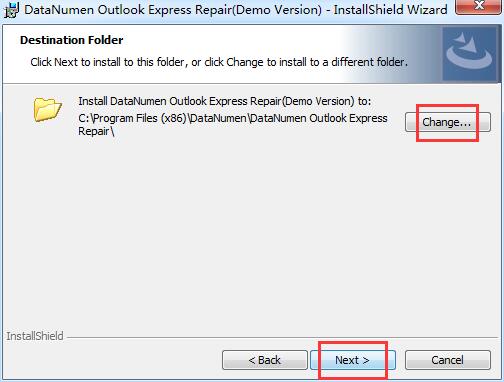This screenshot has width=504, height=382.
Task: Click the window title bar text
Action: point(236,10)
